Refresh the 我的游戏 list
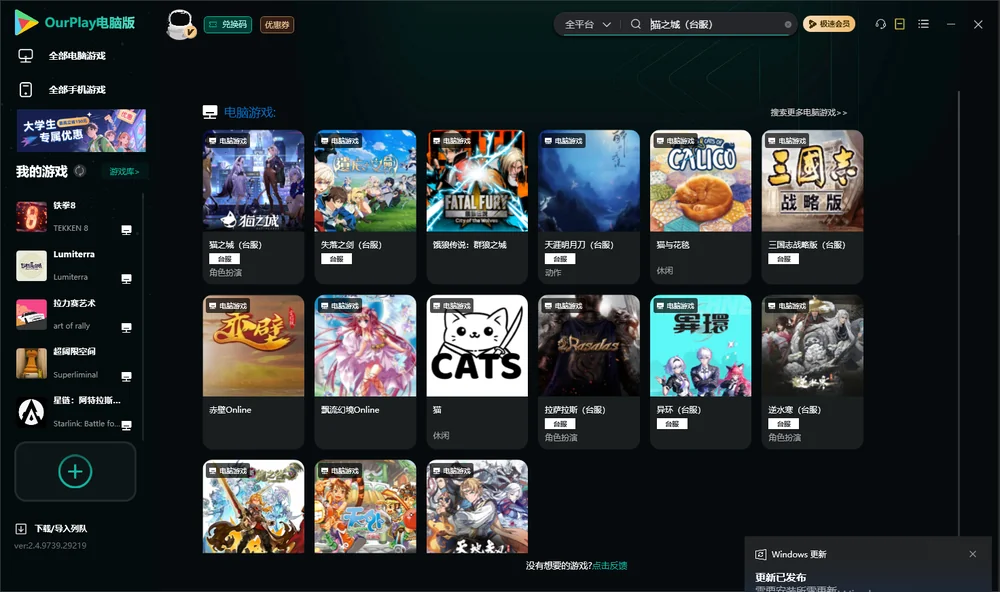The height and width of the screenshot is (592, 1000). coord(80,171)
